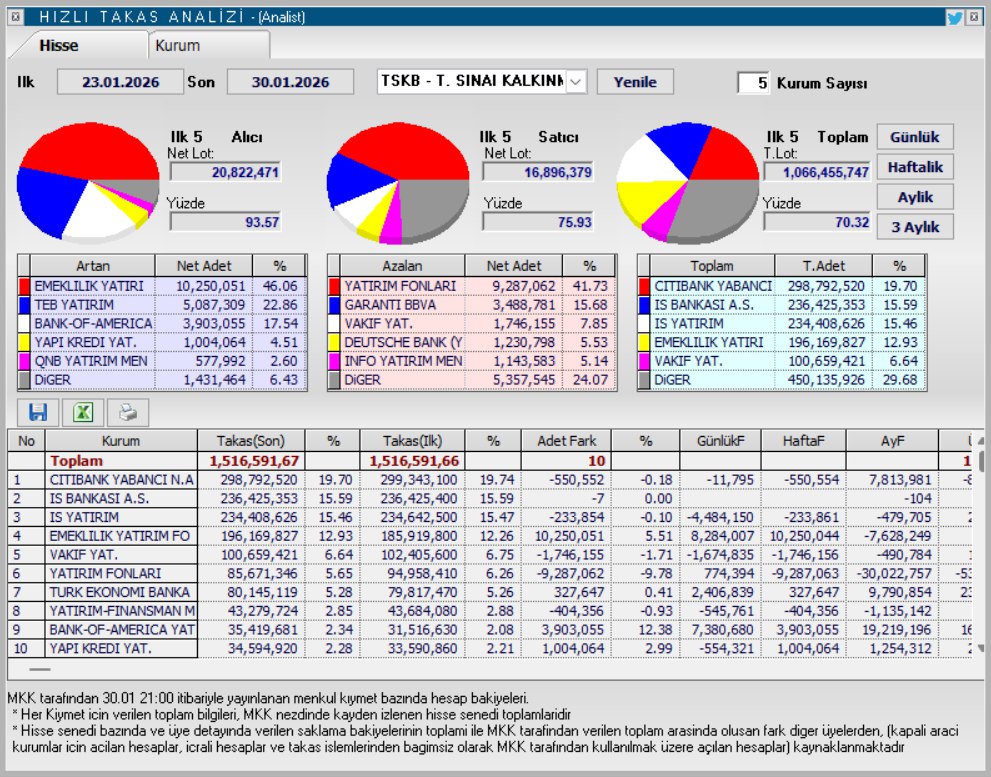Viewport: 991px width, 777px height.
Task: Show daily data with Günlük button
Action: coord(915,137)
